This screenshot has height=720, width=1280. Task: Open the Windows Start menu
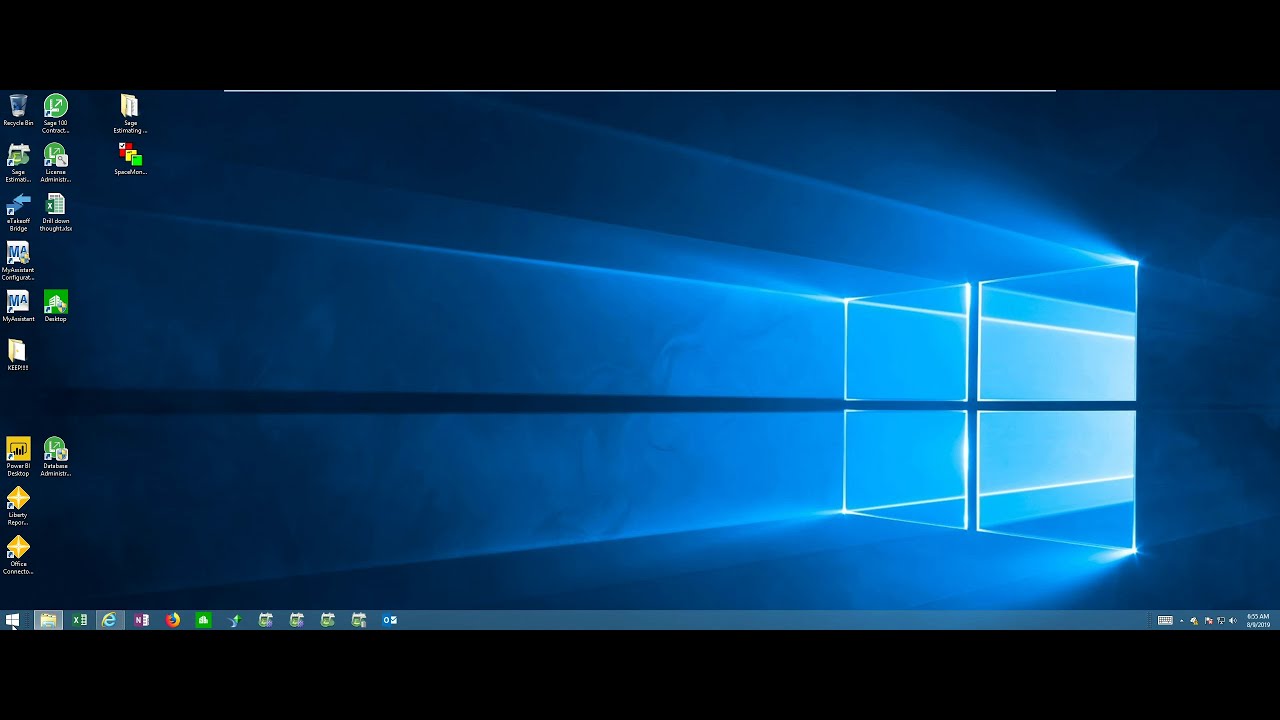[x=12, y=620]
